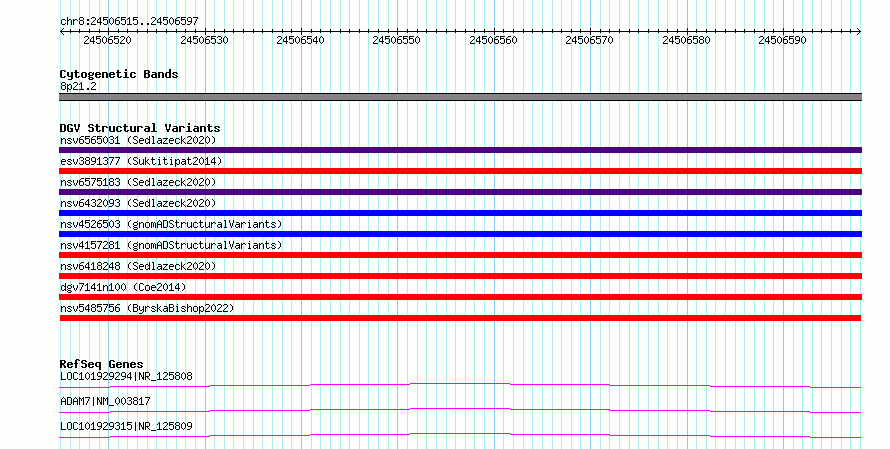890x449 pixels.
Task: Click ruler position label 24506580
Action: [x=686, y=40]
